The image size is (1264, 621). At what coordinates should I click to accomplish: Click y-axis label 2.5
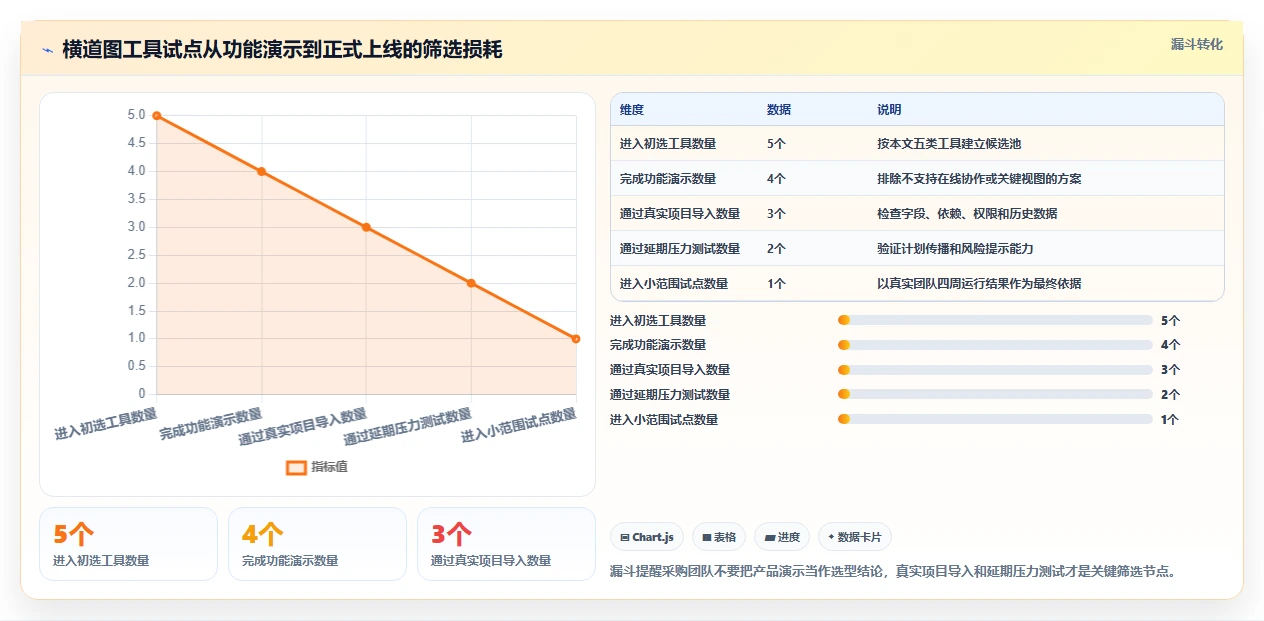136,255
